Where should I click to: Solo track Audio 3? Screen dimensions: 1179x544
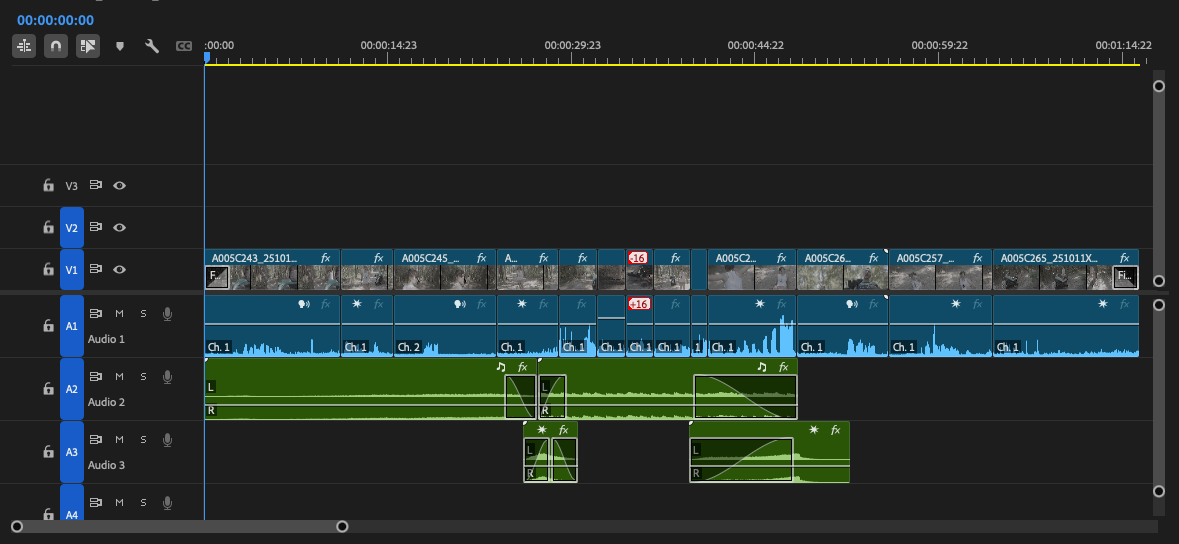coord(143,439)
